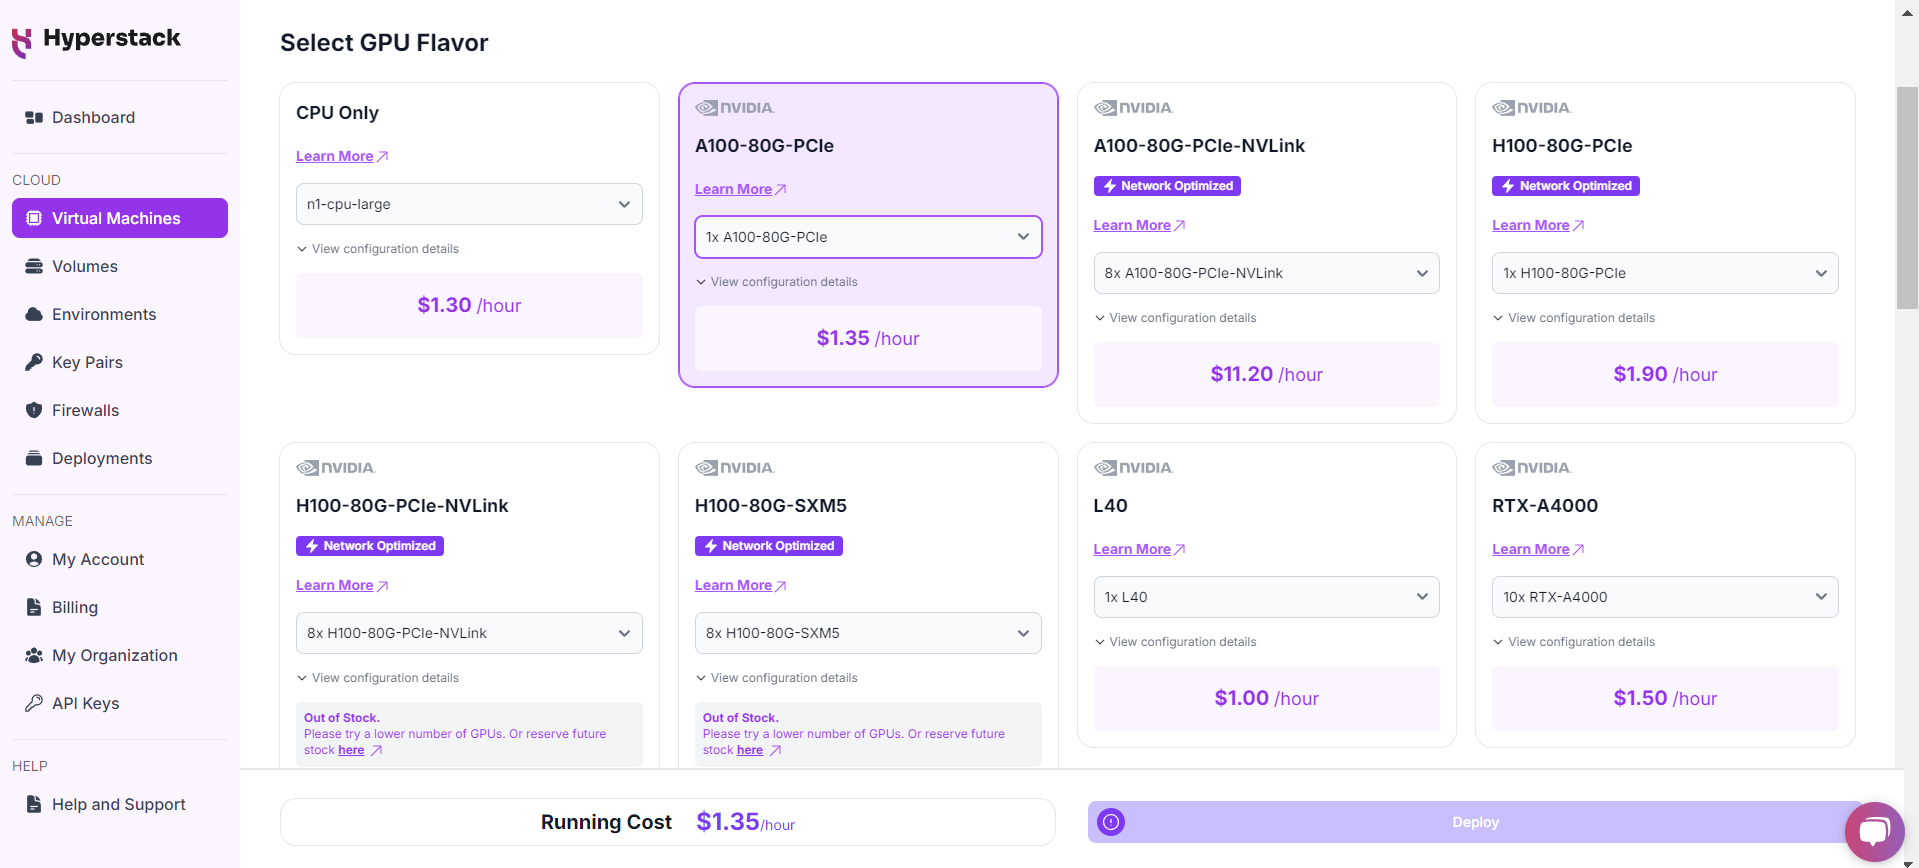Viewport: 1919px width, 868px height.
Task: Open the chat support bubble
Action: pyautogui.click(x=1876, y=832)
